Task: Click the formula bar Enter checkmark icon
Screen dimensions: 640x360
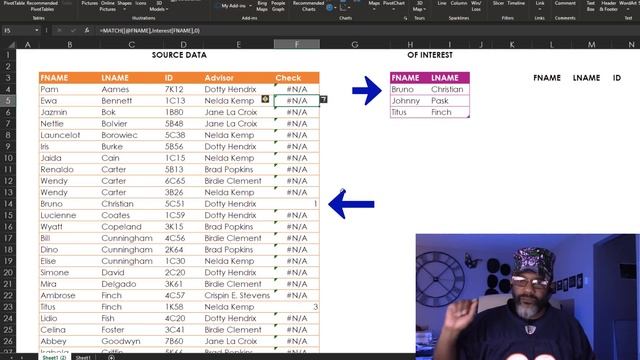Action: [73, 30]
